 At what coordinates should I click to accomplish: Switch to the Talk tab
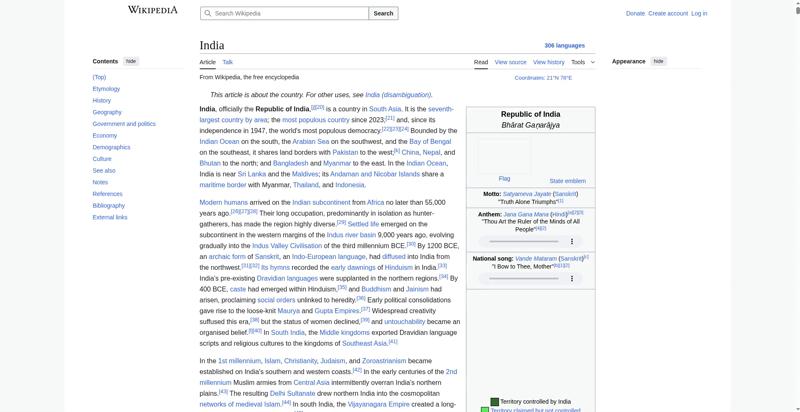click(228, 62)
